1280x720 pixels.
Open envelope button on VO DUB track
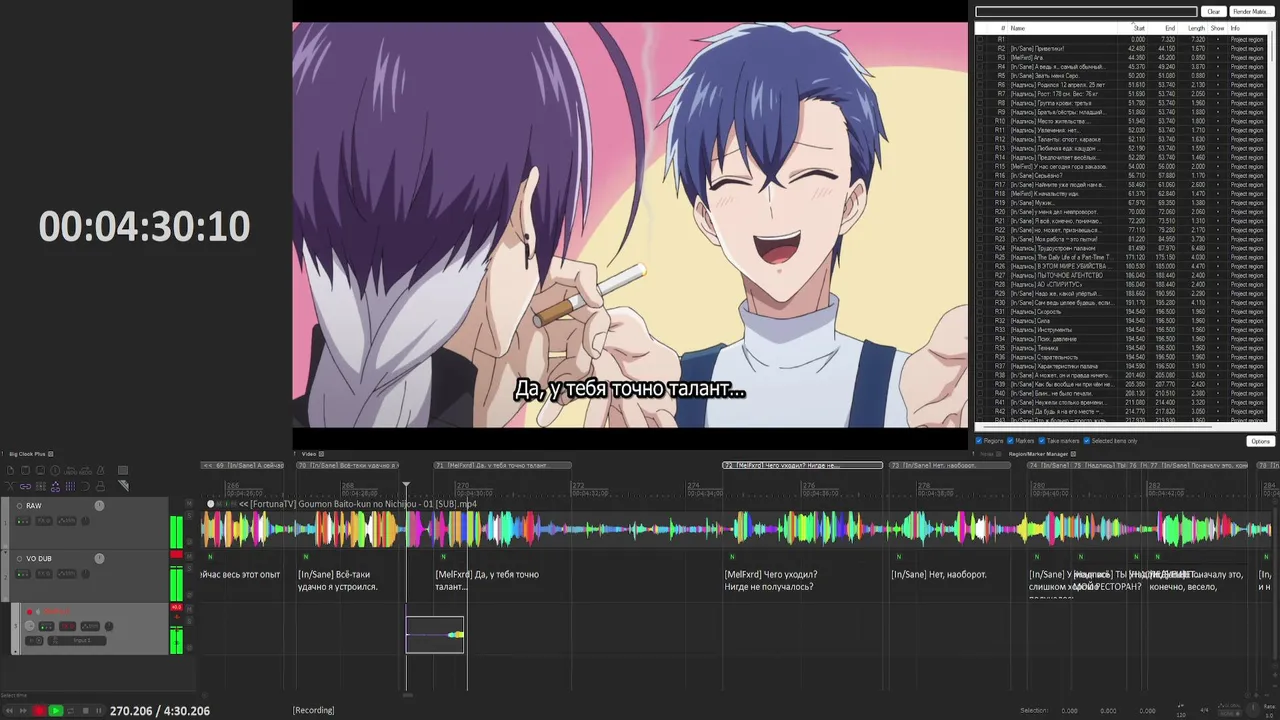pos(67,574)
